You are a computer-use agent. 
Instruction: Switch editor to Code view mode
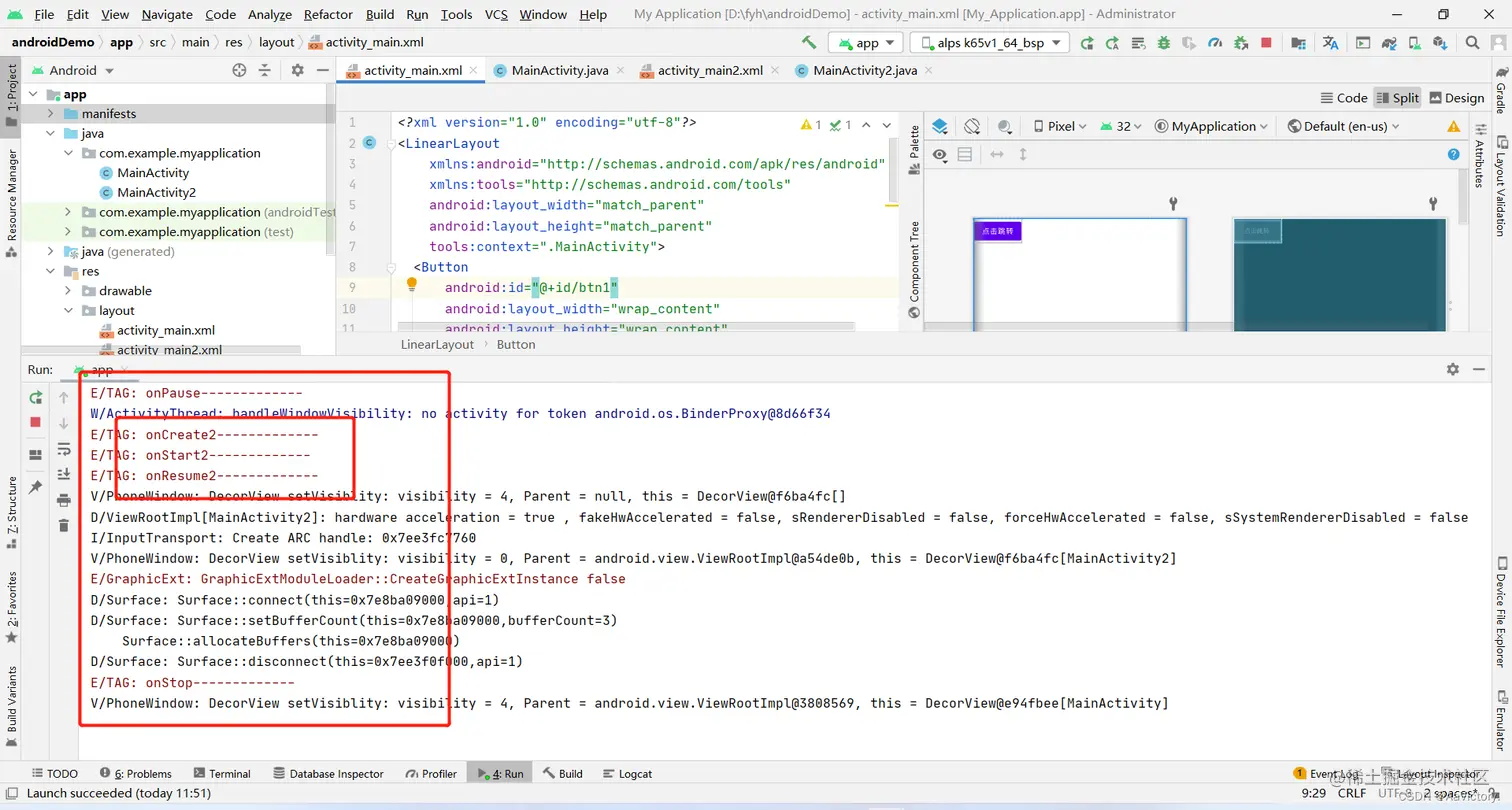(x=1344, y=97)
